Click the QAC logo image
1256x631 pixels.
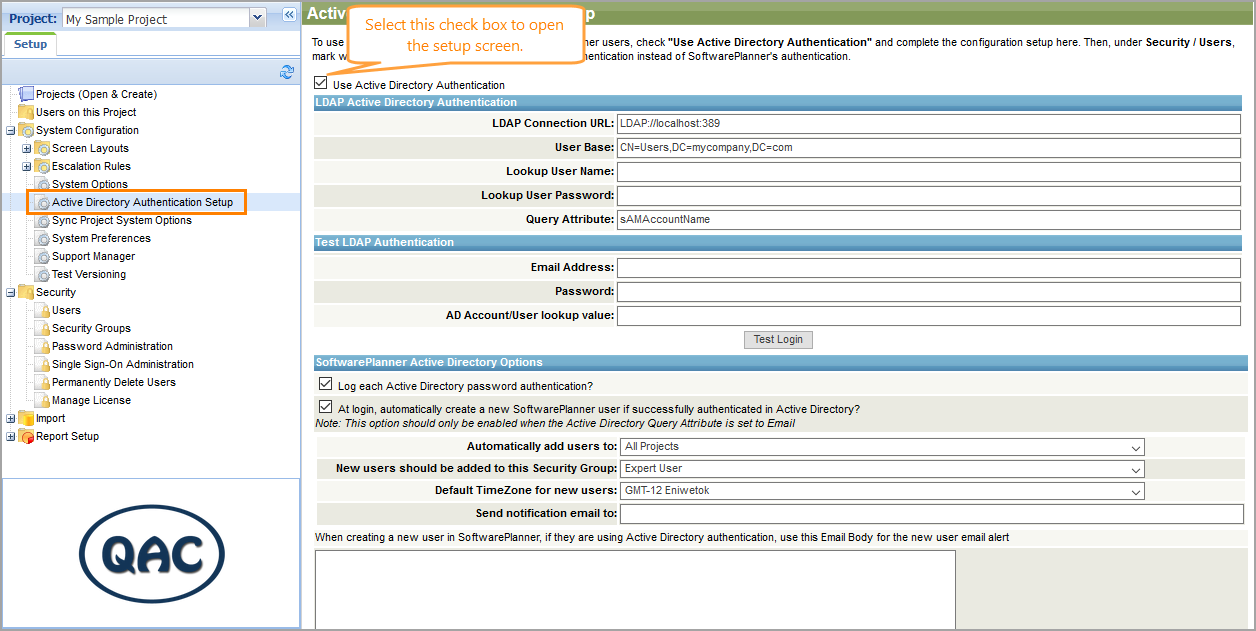tap(152, 553)
